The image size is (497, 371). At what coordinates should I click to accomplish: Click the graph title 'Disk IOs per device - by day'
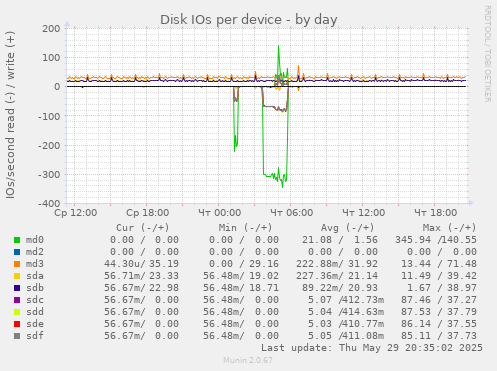pos(249,20)
